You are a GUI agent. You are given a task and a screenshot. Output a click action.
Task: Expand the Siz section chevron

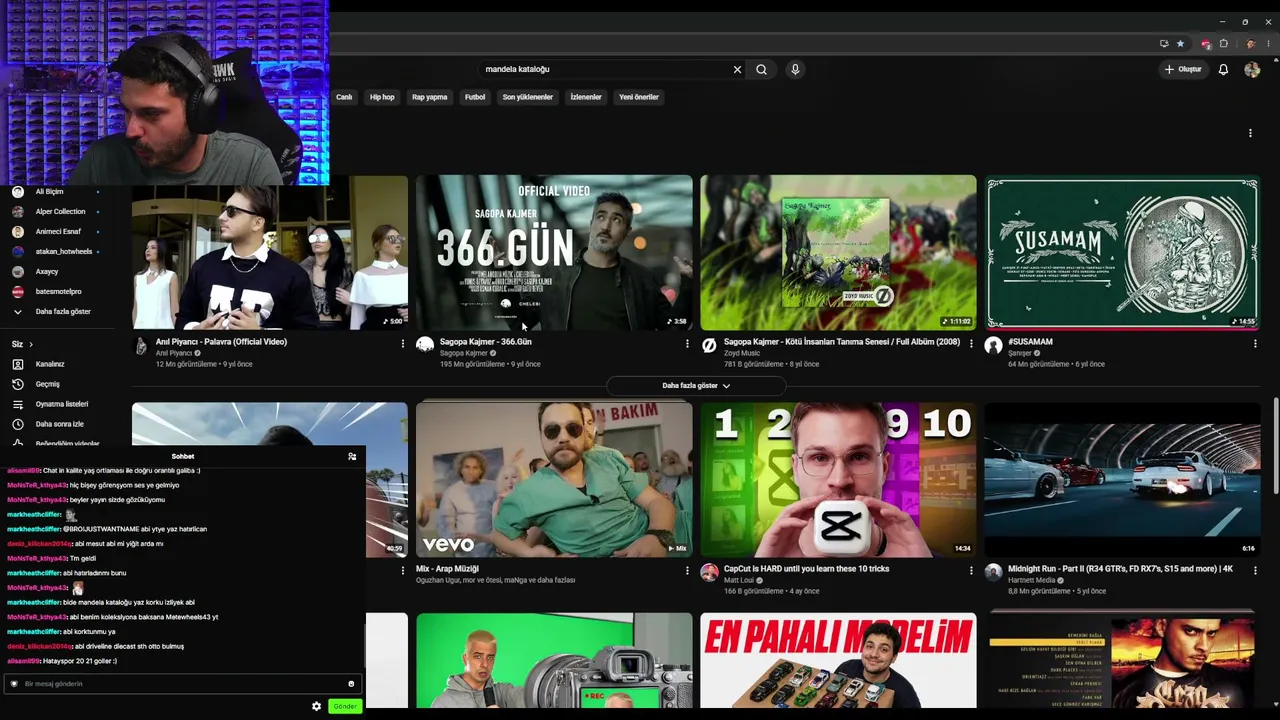32,344
